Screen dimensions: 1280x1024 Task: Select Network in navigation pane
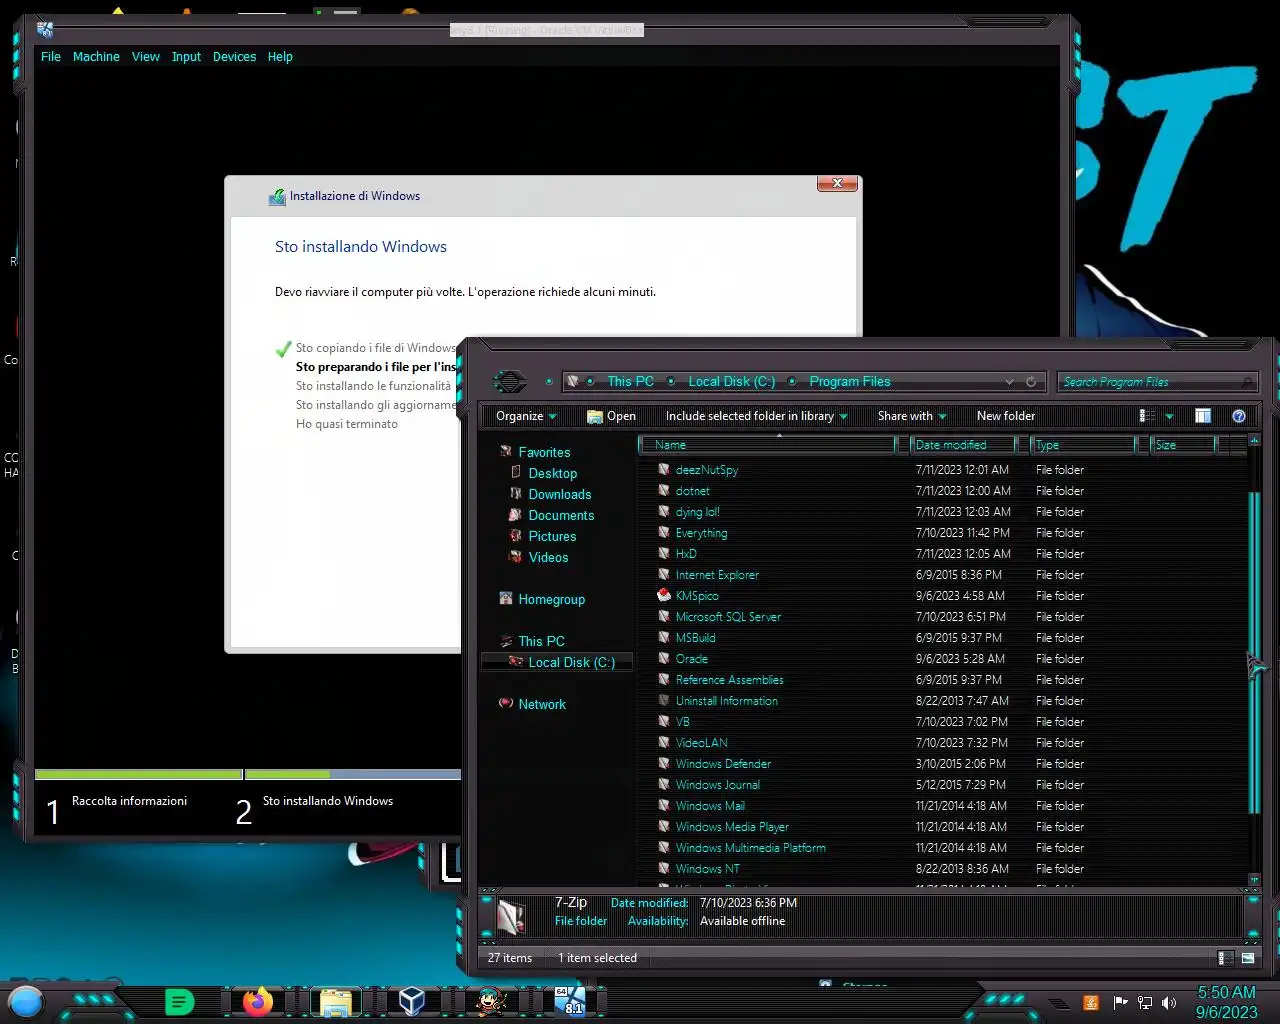tap(542, 704)
